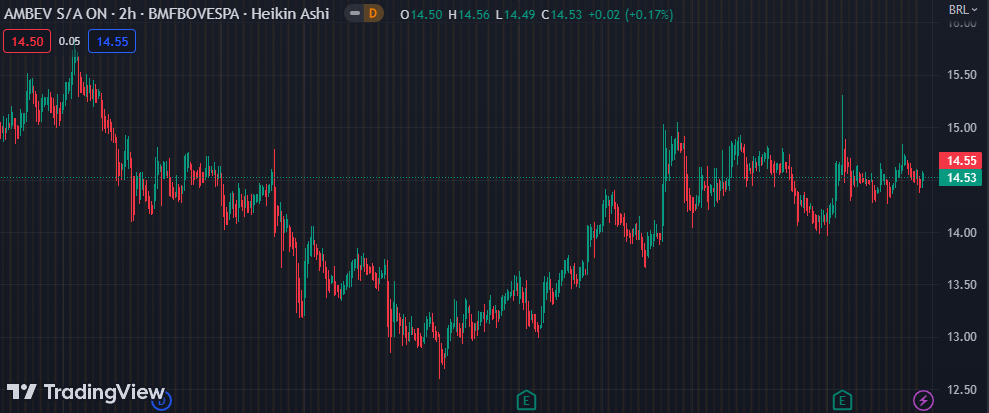Image resolution: width=989 pixels, height=413 pixels.
Task: Click the 15.50 price scale label
Action: (x=963, y=75)
